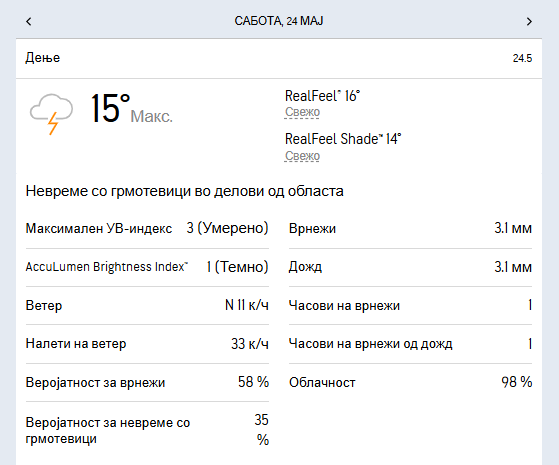Image resolution: width=559 pixels, height=465 pixels.
Task: Click the САБОТА, 24 МАЈ date header
Action: 279,21
